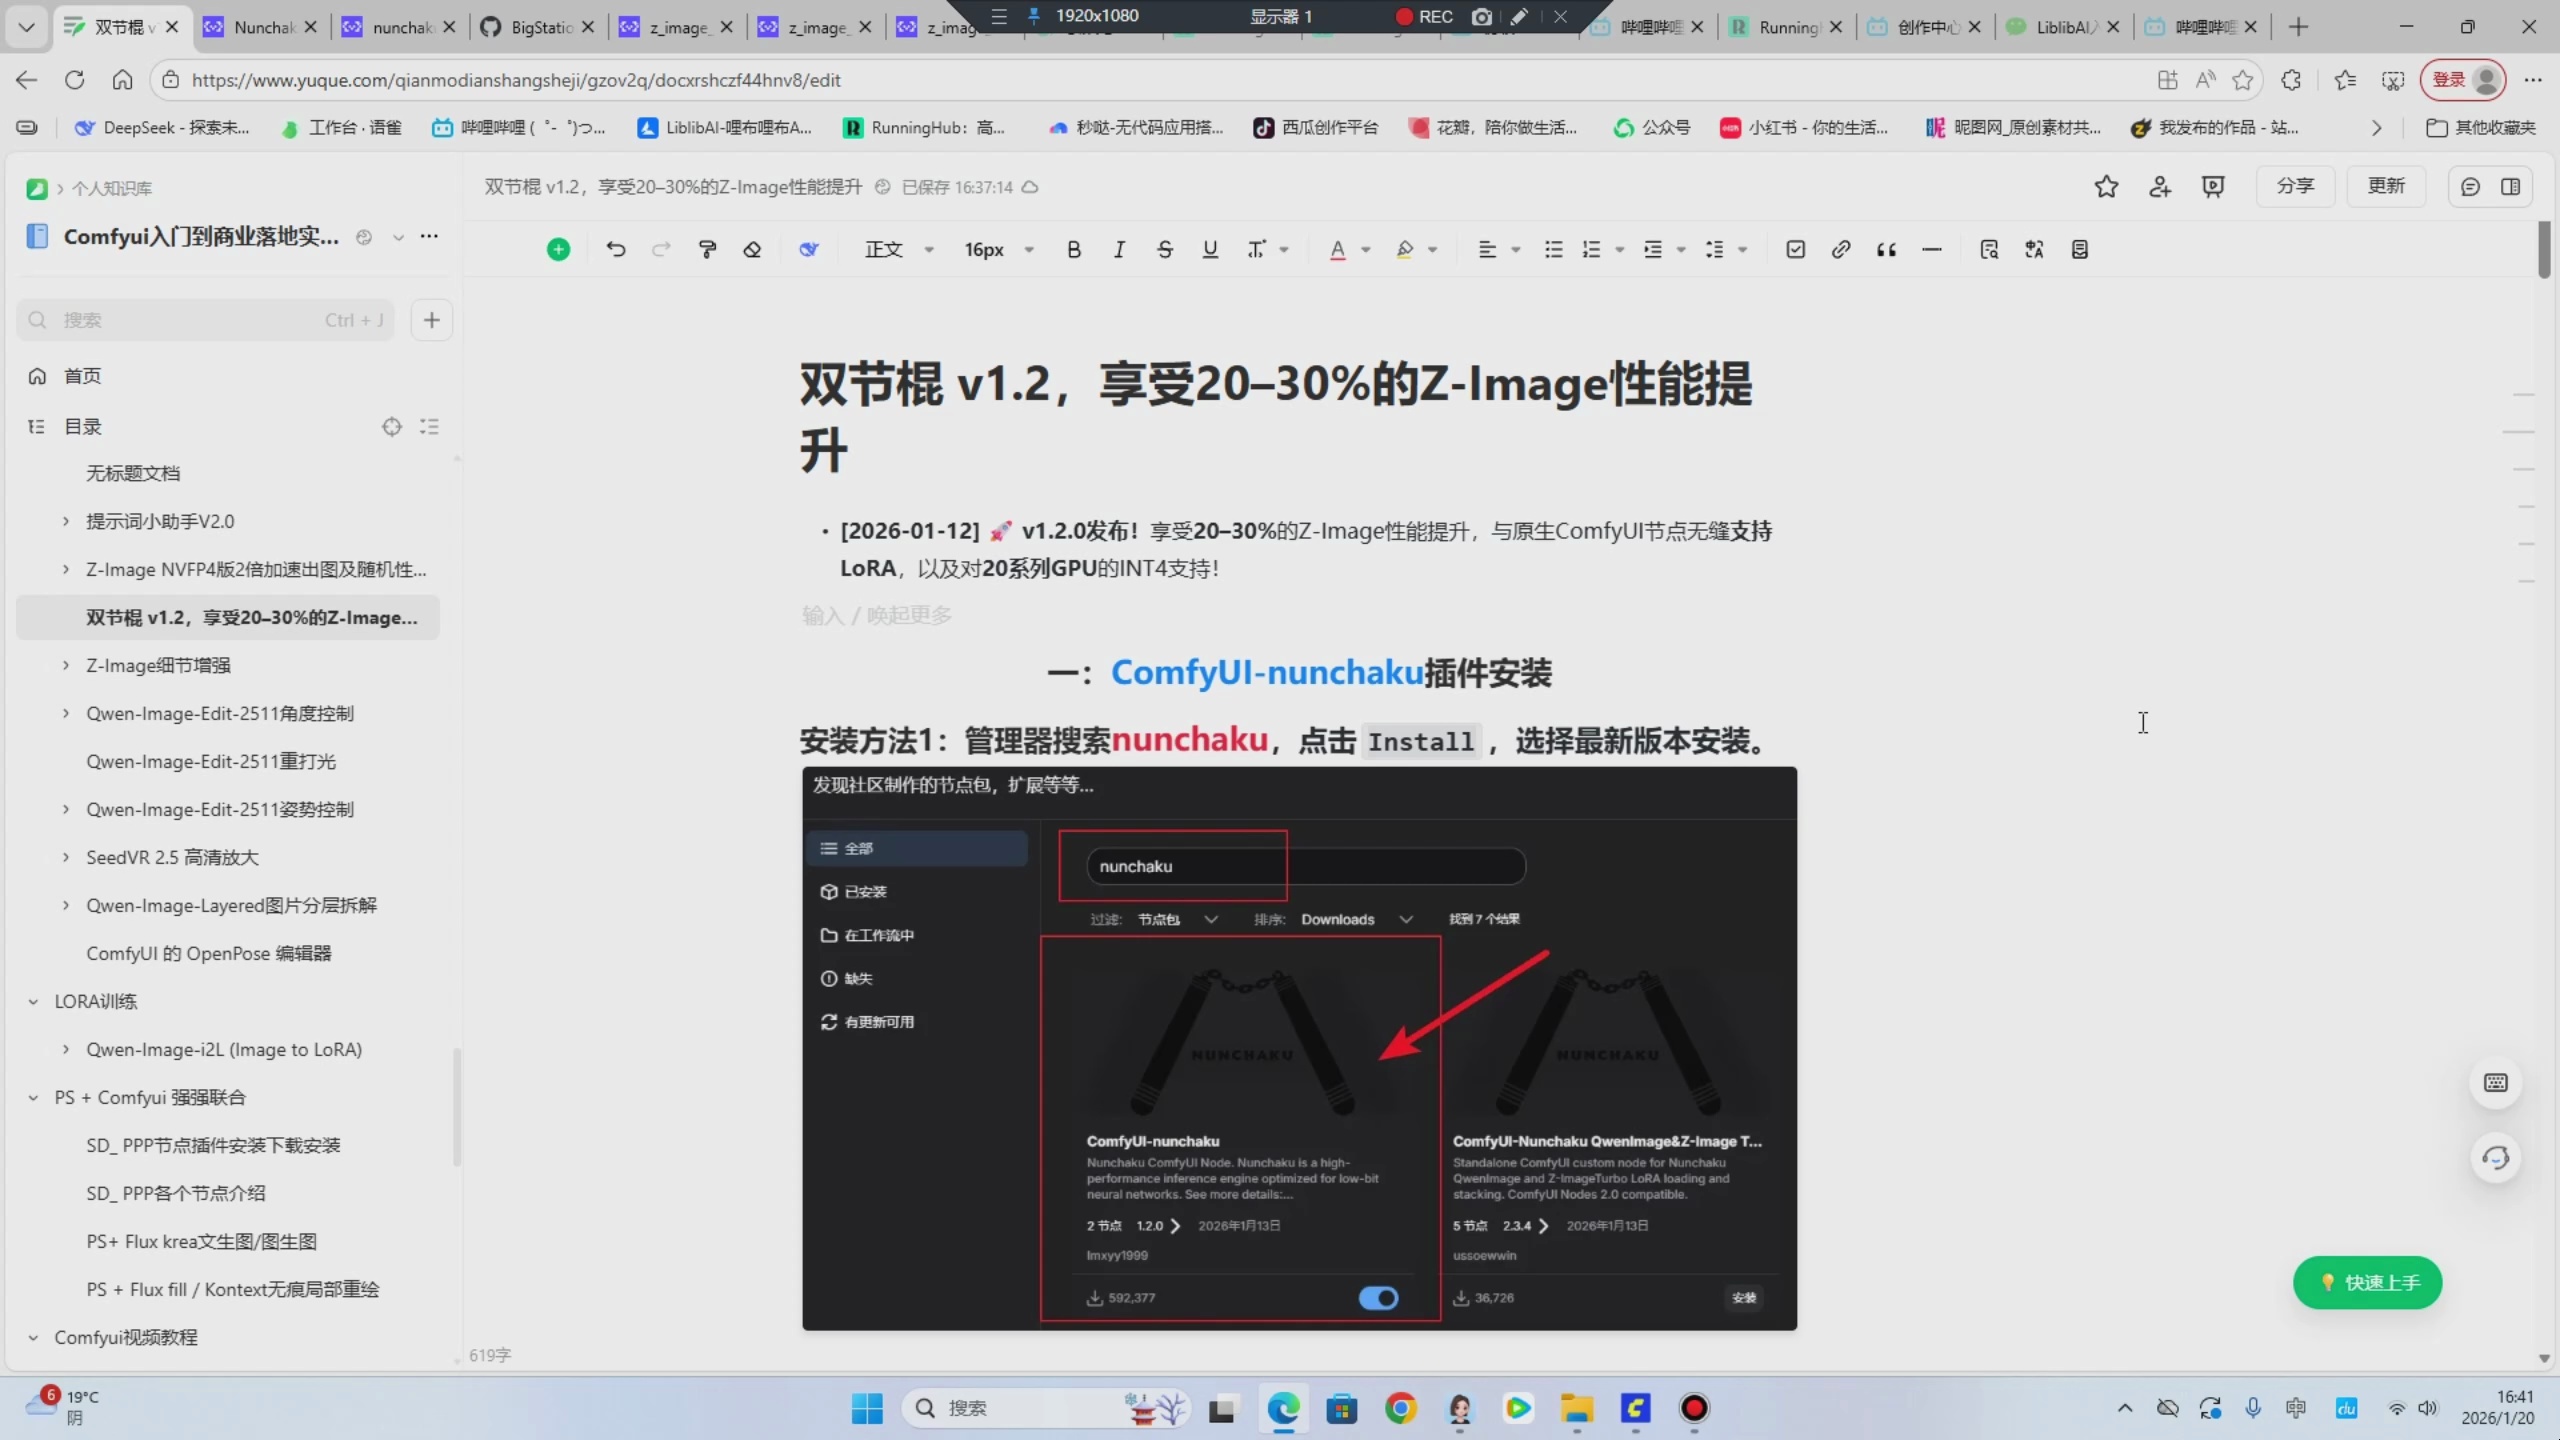Open highlight color dropdown arrow
Viewport: 2560px width, 1440px height.
(1433, 250)
